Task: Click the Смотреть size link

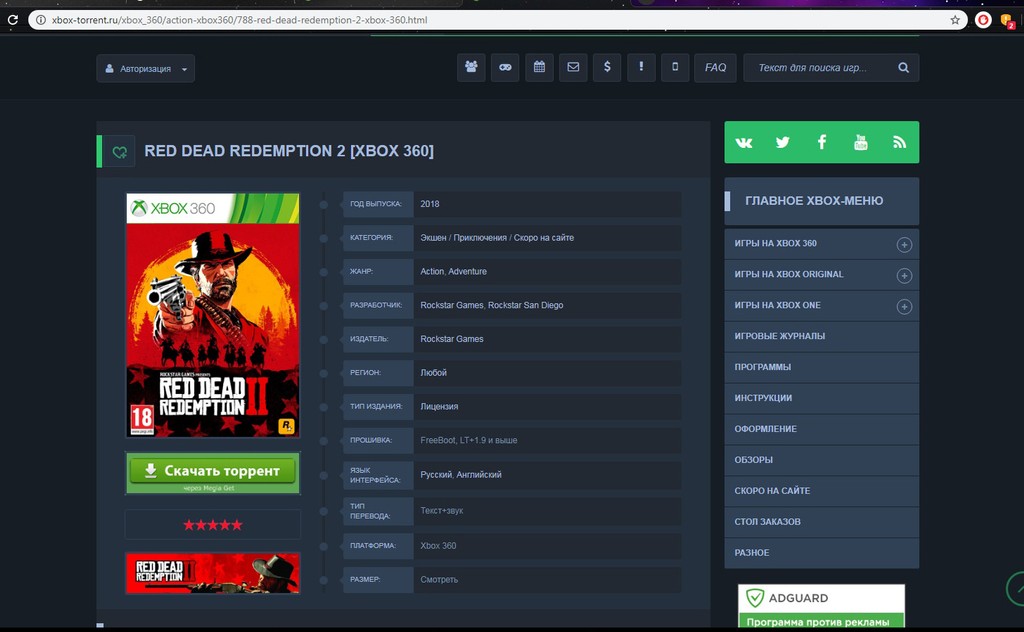Action: (x=439, y=579)
